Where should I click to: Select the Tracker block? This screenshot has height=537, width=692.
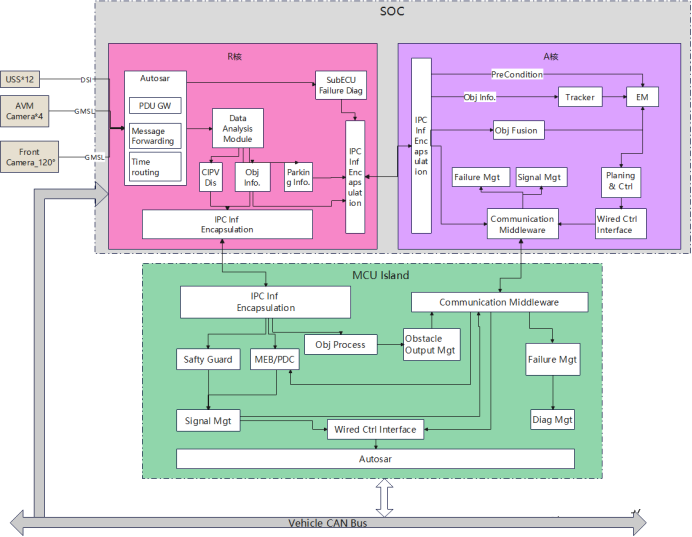[x=580, y=97]
